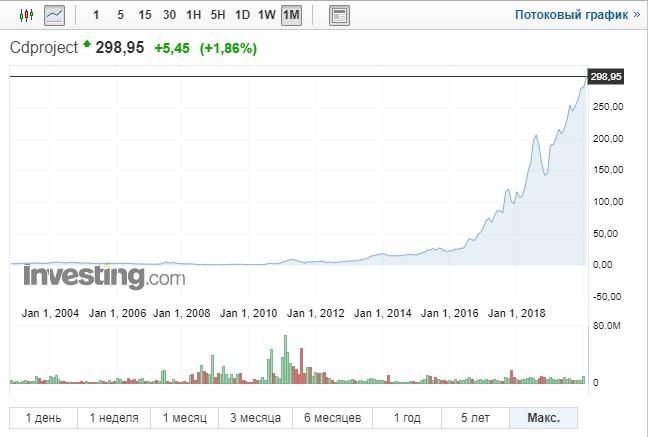Click the Jan 1, 2004 axis label
This screenshot has height=437, width=648.
tap(50, 313)
